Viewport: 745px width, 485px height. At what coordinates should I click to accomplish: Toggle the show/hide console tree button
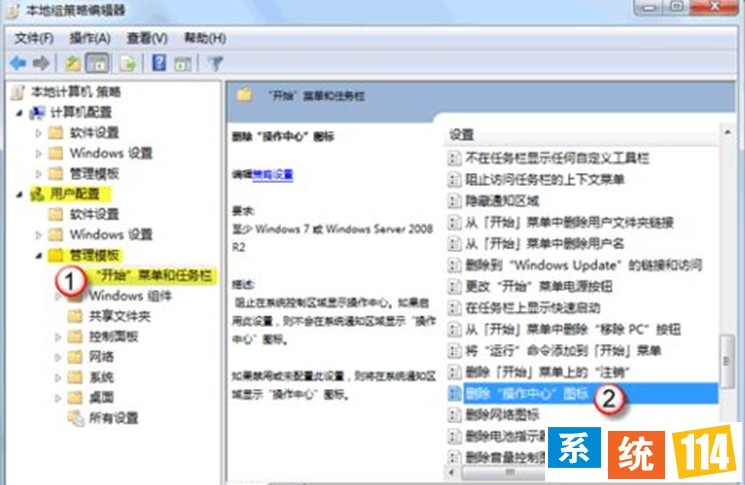97,63
